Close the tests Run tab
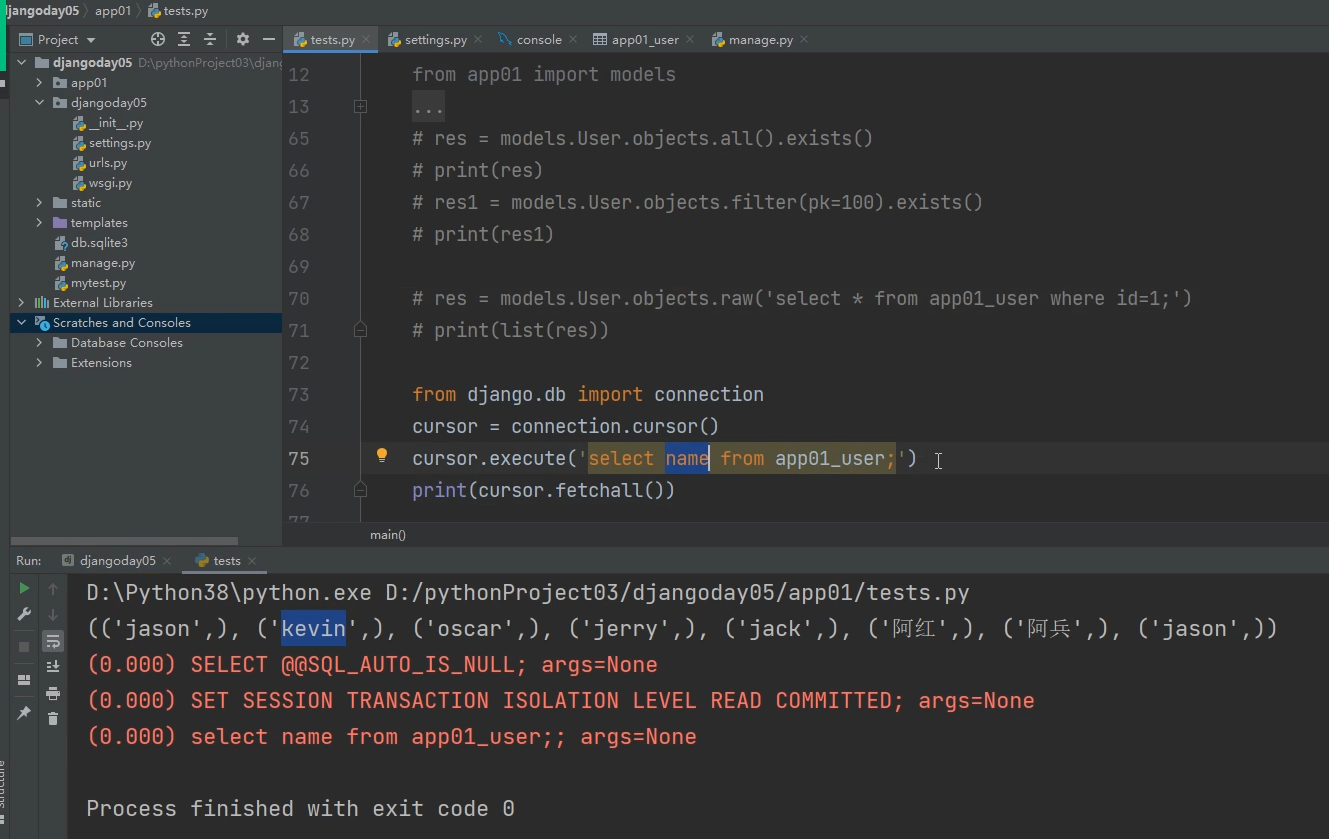Viewport: 1329px width, 839px height. [252, 561]
